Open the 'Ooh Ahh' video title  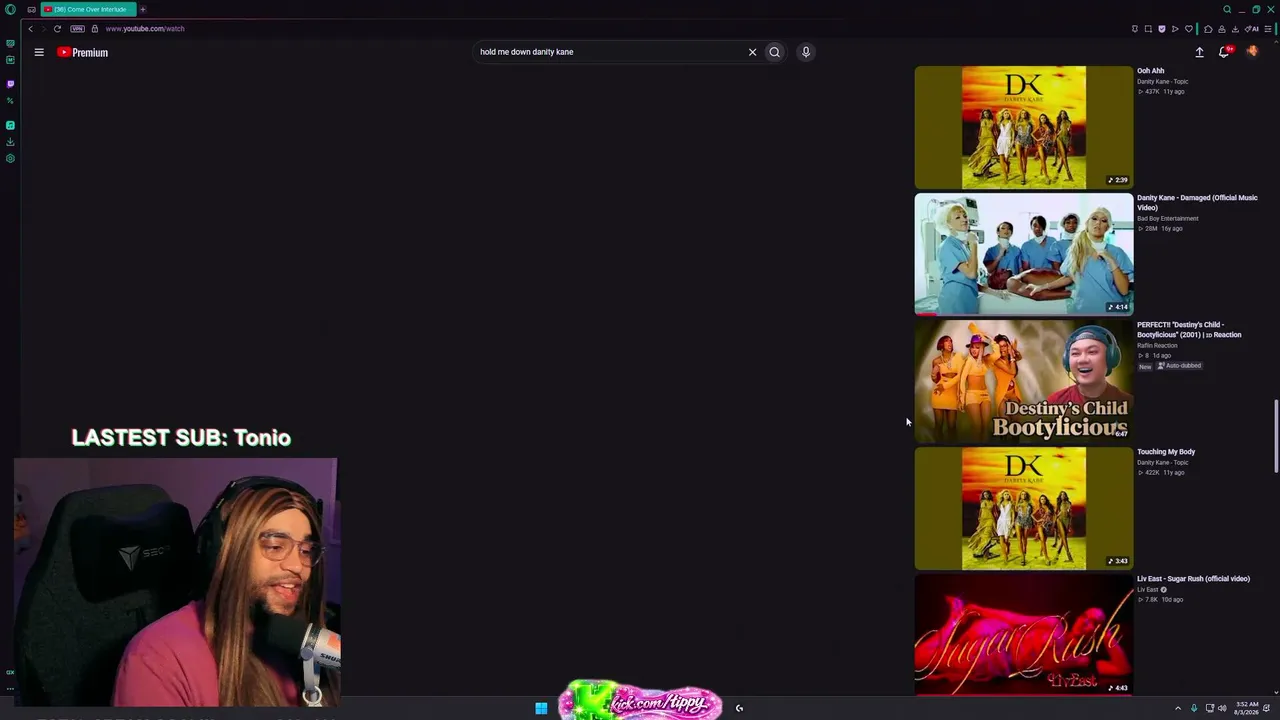point(1150,71)
